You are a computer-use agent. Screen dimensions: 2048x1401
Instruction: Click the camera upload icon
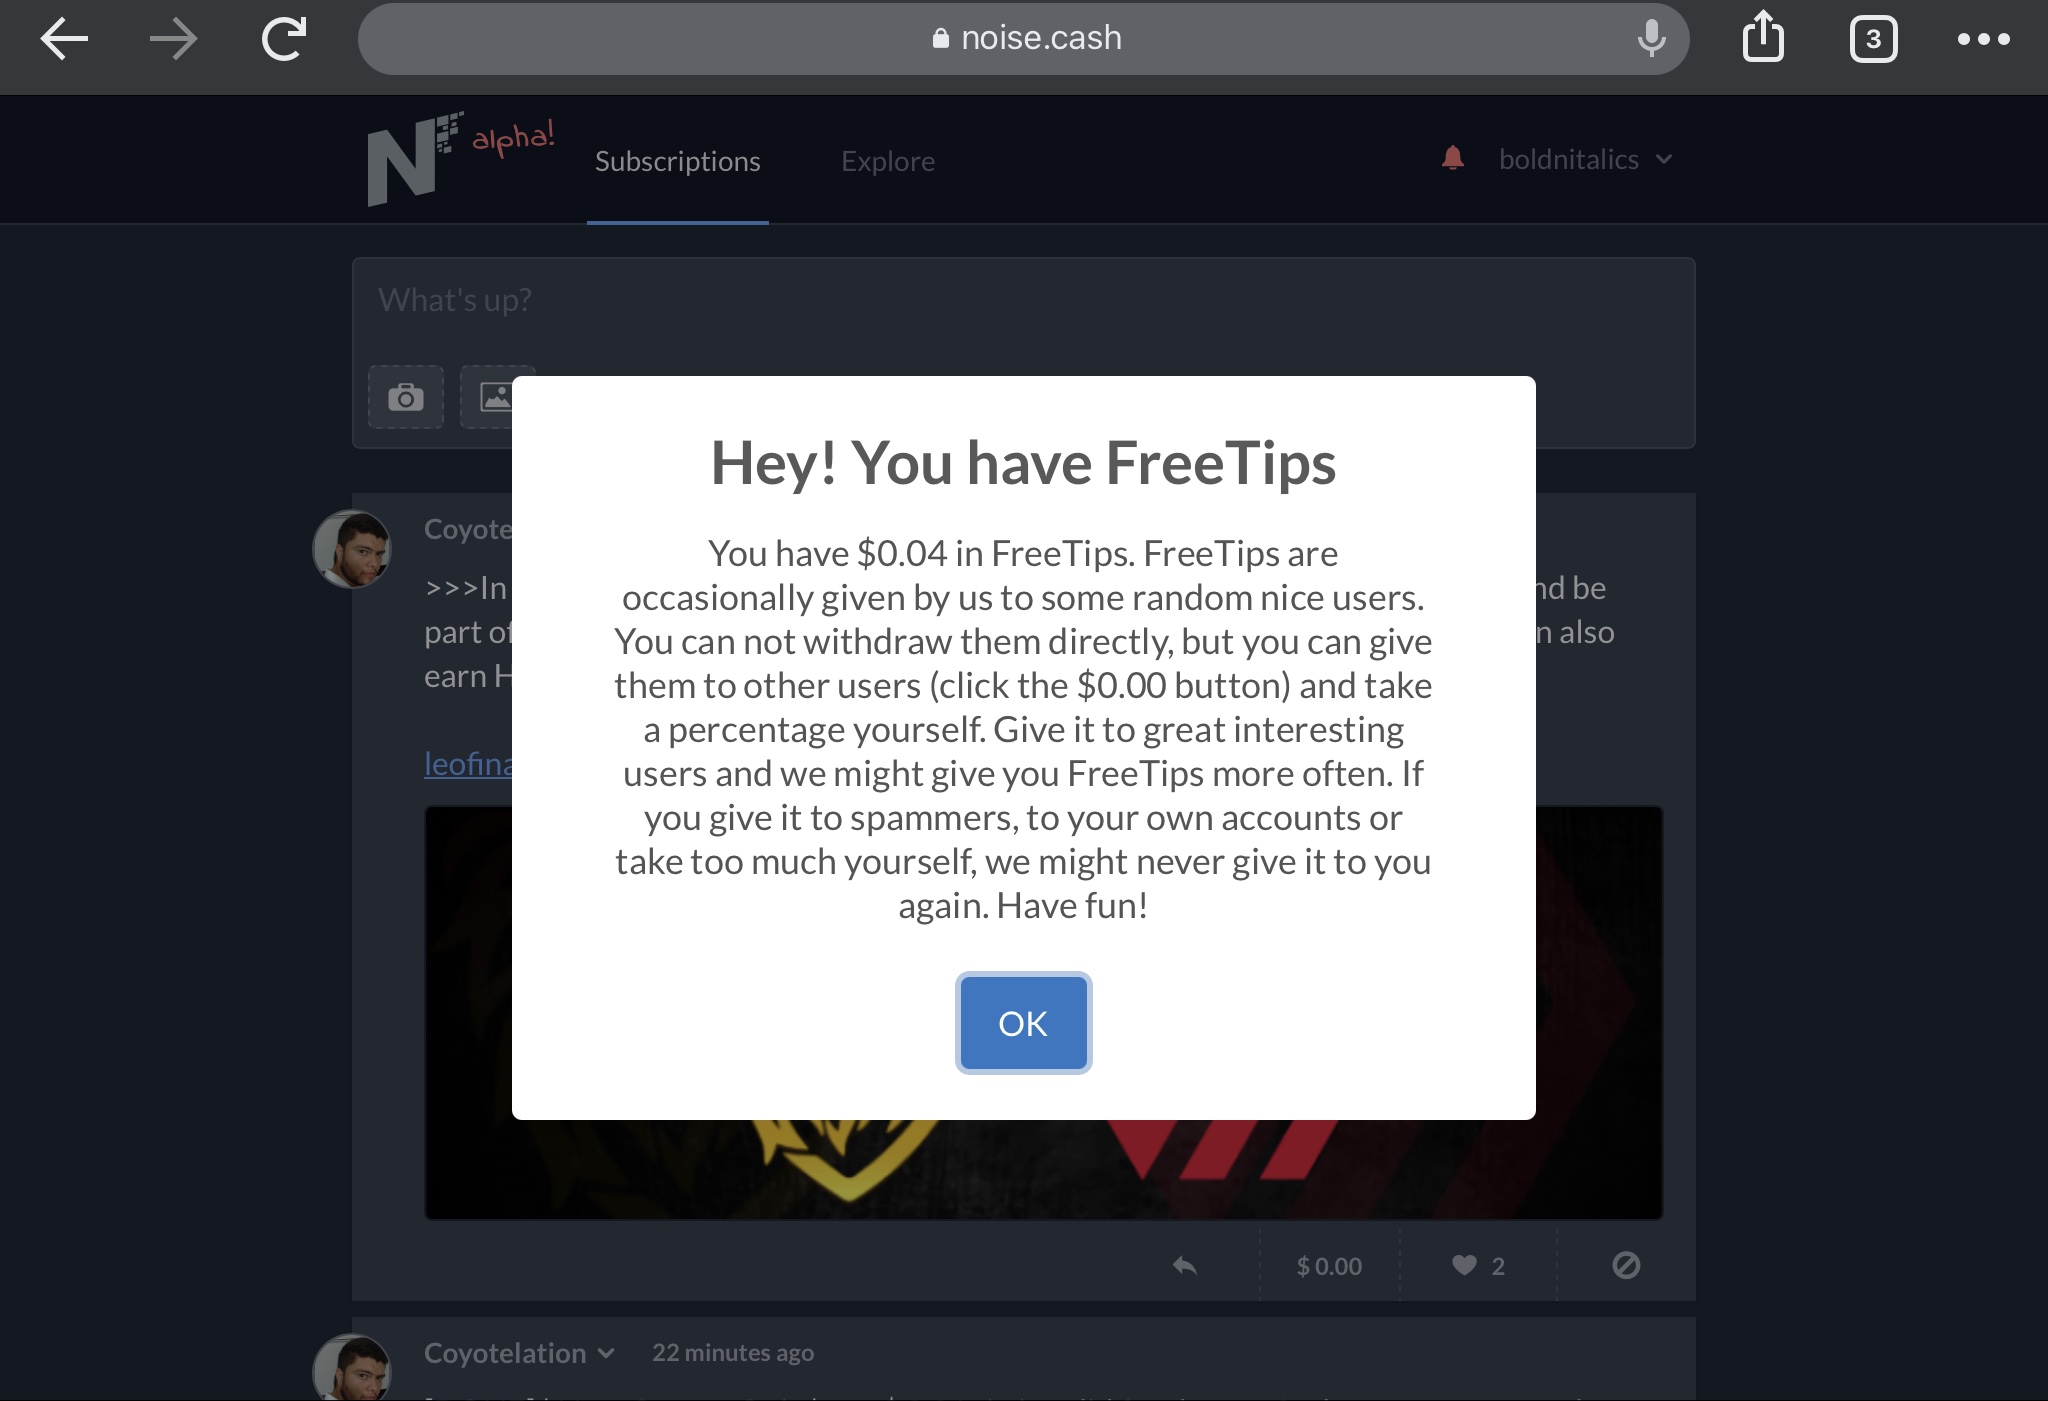coord(406,397)
